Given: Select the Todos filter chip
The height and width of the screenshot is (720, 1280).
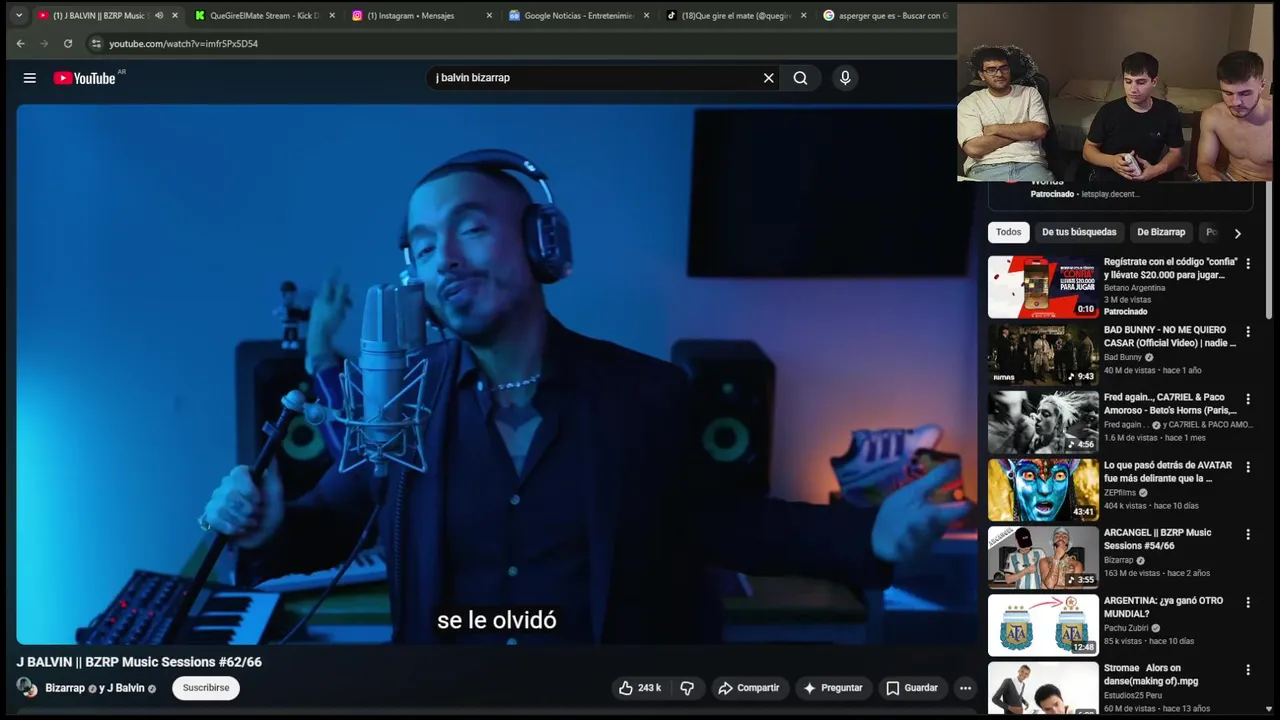Looking at the screenshot, I should 1008,232.
